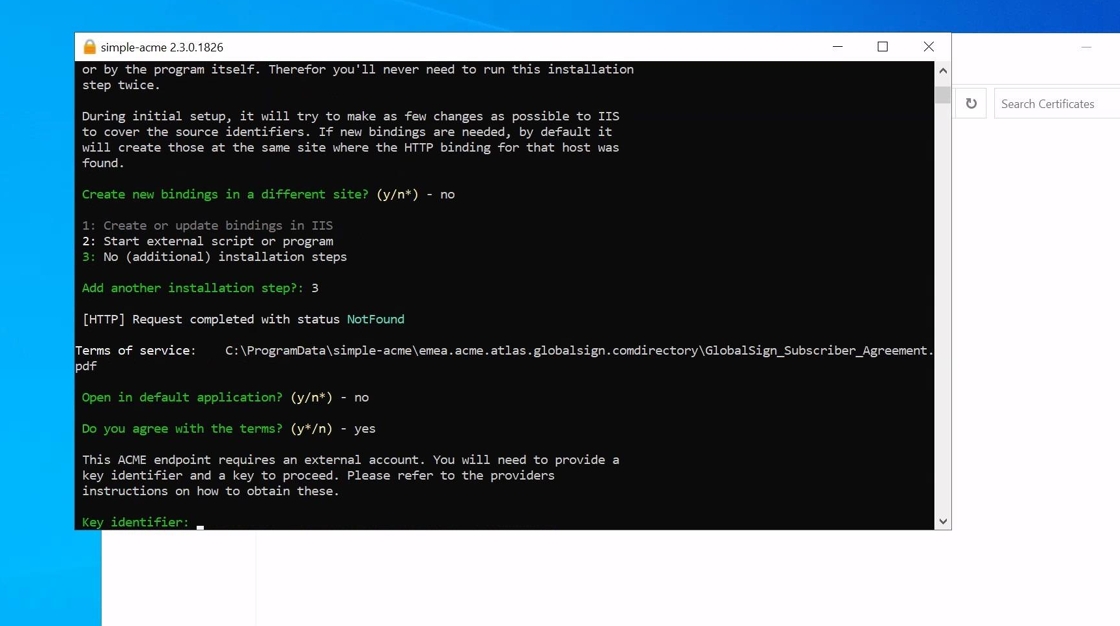Viewport: 1120px width, 626px height.
Task: Minimize the simple-acme window
Action: pyautogui.click(x=838, y=46)
